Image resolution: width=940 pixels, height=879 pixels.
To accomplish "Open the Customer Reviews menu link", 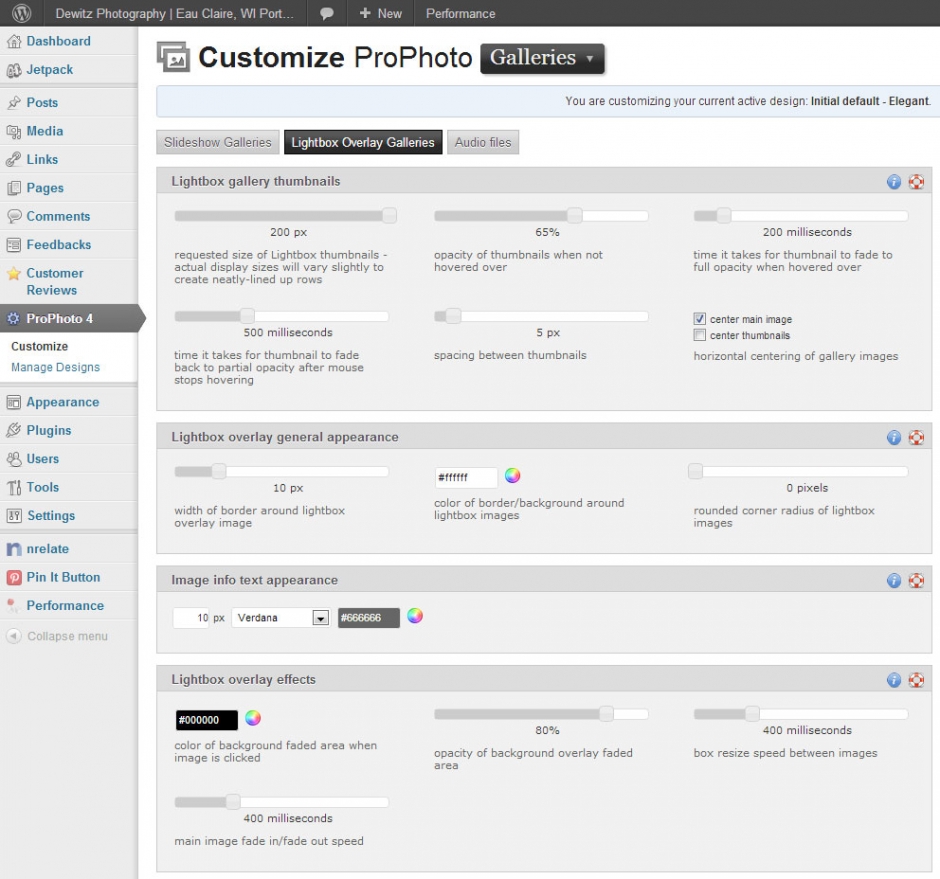I will pyautogui.click(x=55, y=282).
